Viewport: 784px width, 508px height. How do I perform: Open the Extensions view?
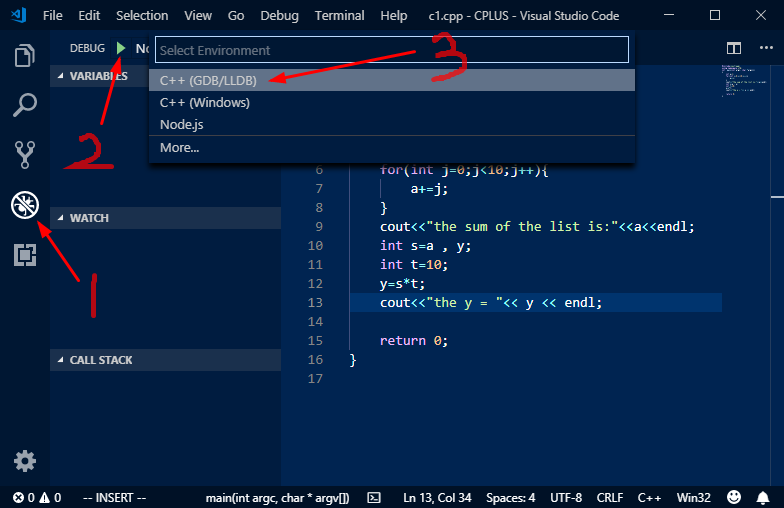(x=24, y=255)
